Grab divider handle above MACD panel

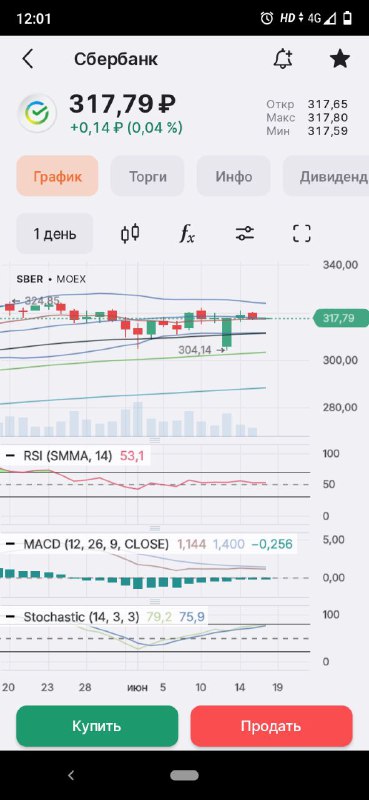[155, 528]
